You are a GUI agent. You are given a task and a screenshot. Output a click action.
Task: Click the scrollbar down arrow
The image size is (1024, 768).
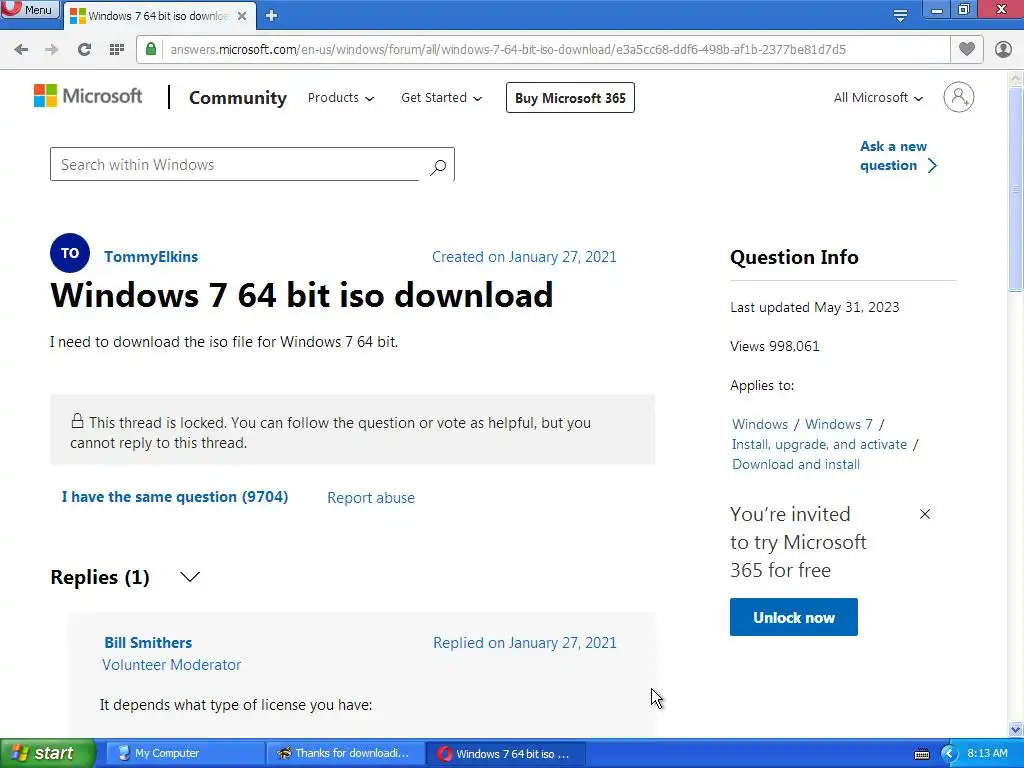point(1016,729)
